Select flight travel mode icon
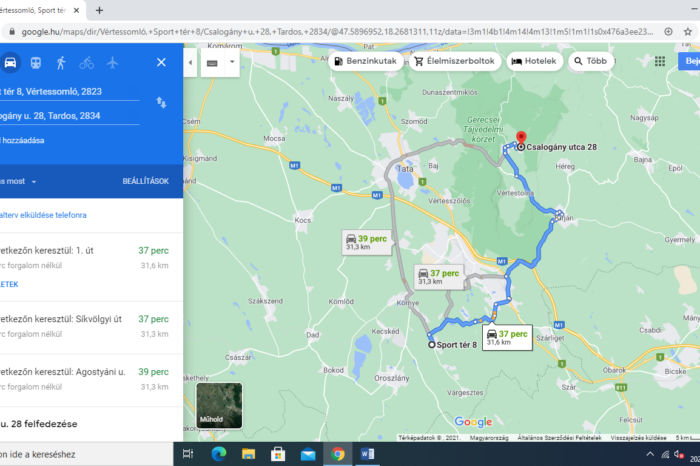The height and width of the screenshot is (466, 700). click(x=112, y=62)
